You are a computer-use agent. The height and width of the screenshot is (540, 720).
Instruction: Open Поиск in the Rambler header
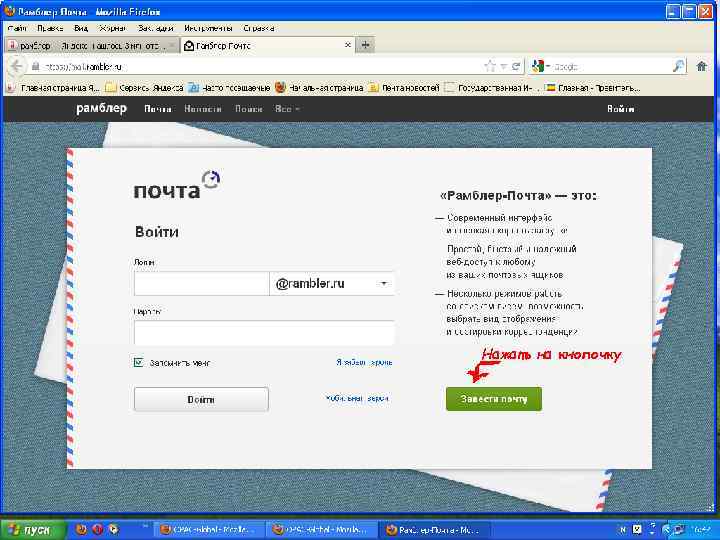(248, 109)
